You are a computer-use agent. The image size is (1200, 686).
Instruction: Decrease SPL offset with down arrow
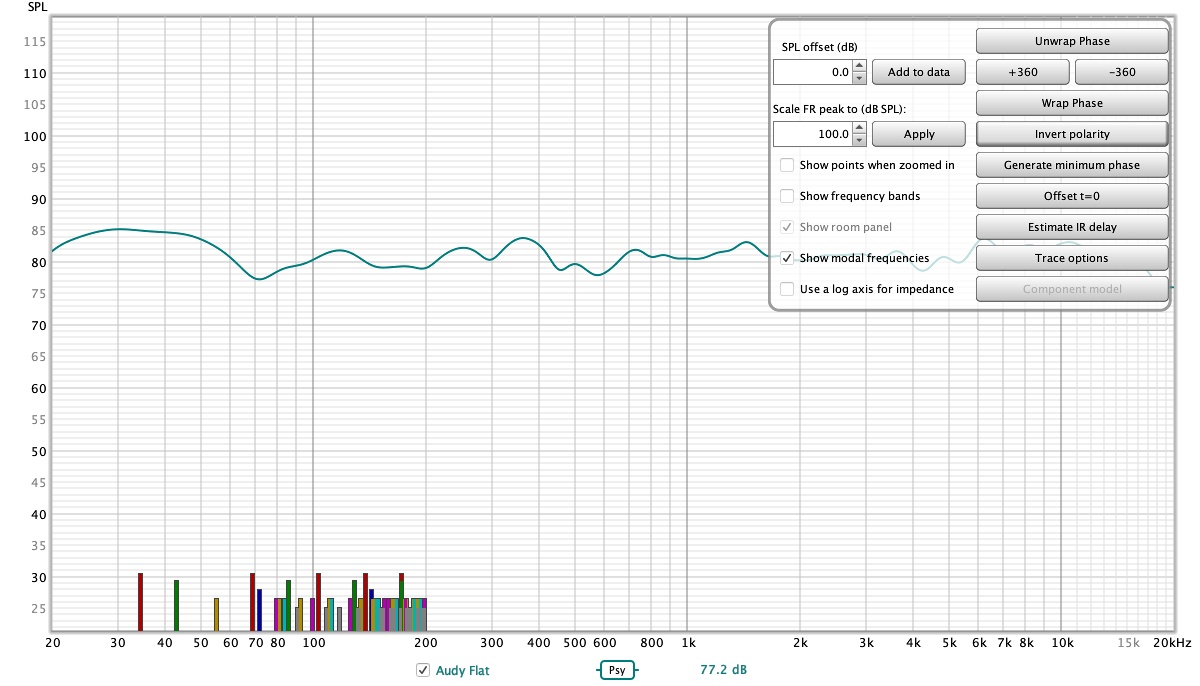coord(859,78)
